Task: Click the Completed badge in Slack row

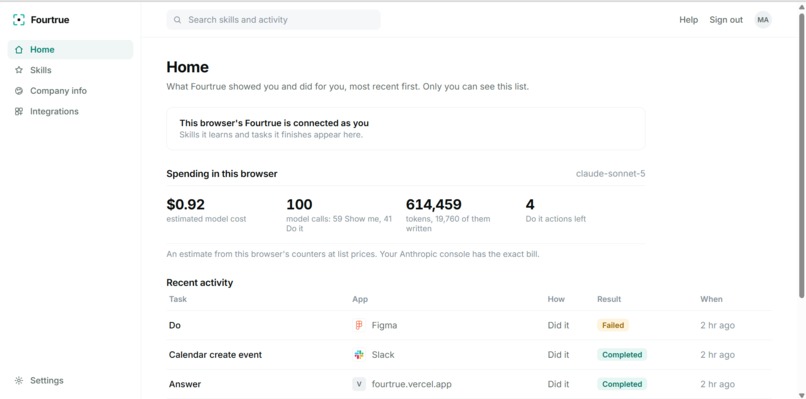Action: click(x=622, y=355)
